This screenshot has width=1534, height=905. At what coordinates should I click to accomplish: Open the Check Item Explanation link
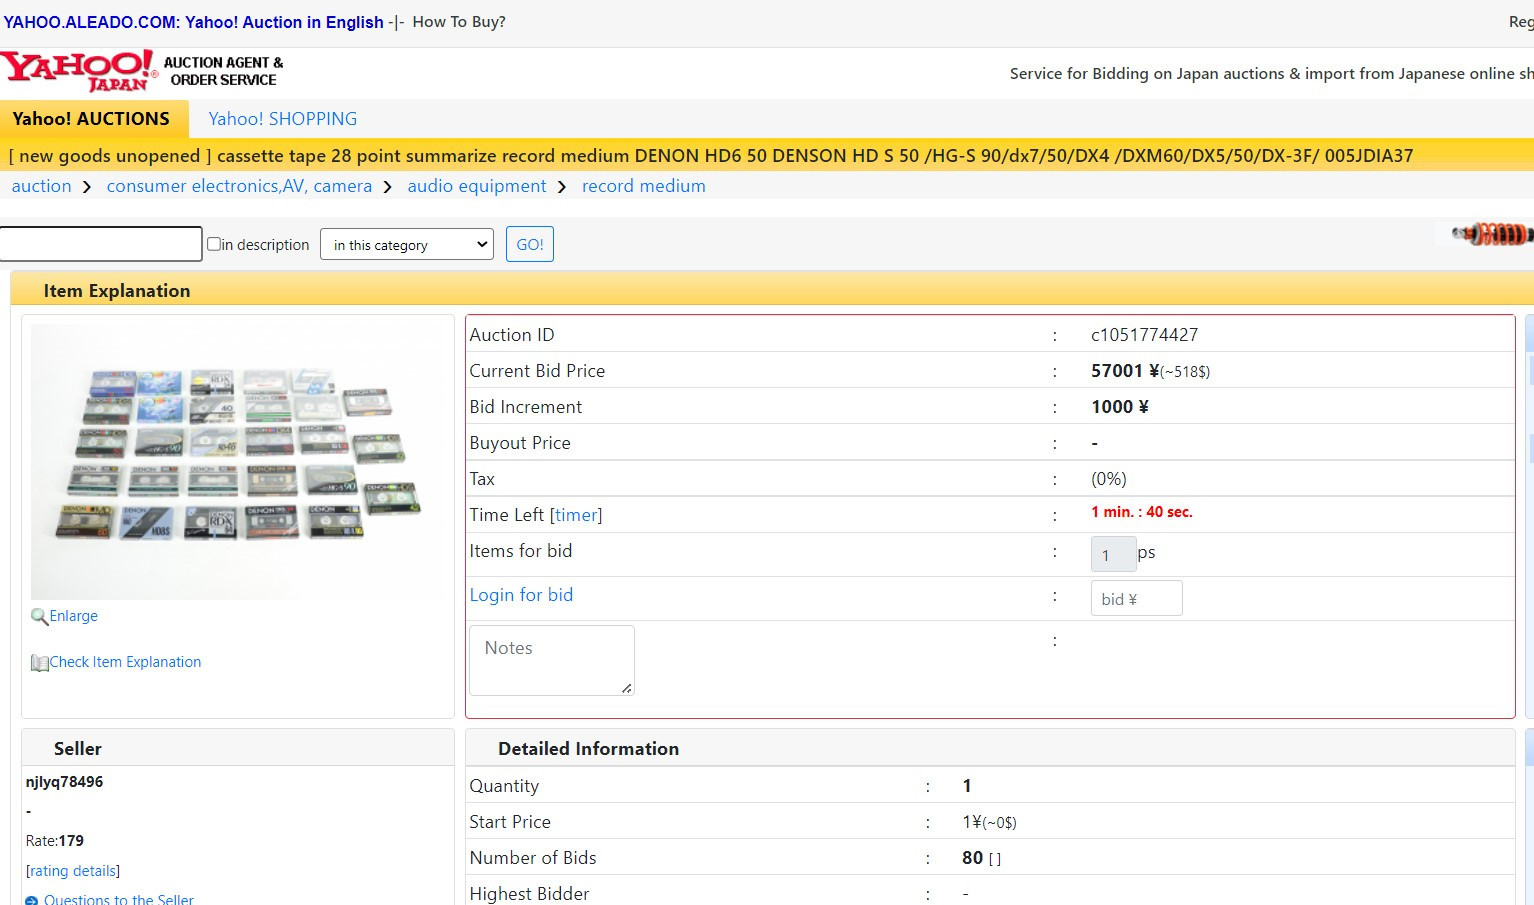[125, 662]
